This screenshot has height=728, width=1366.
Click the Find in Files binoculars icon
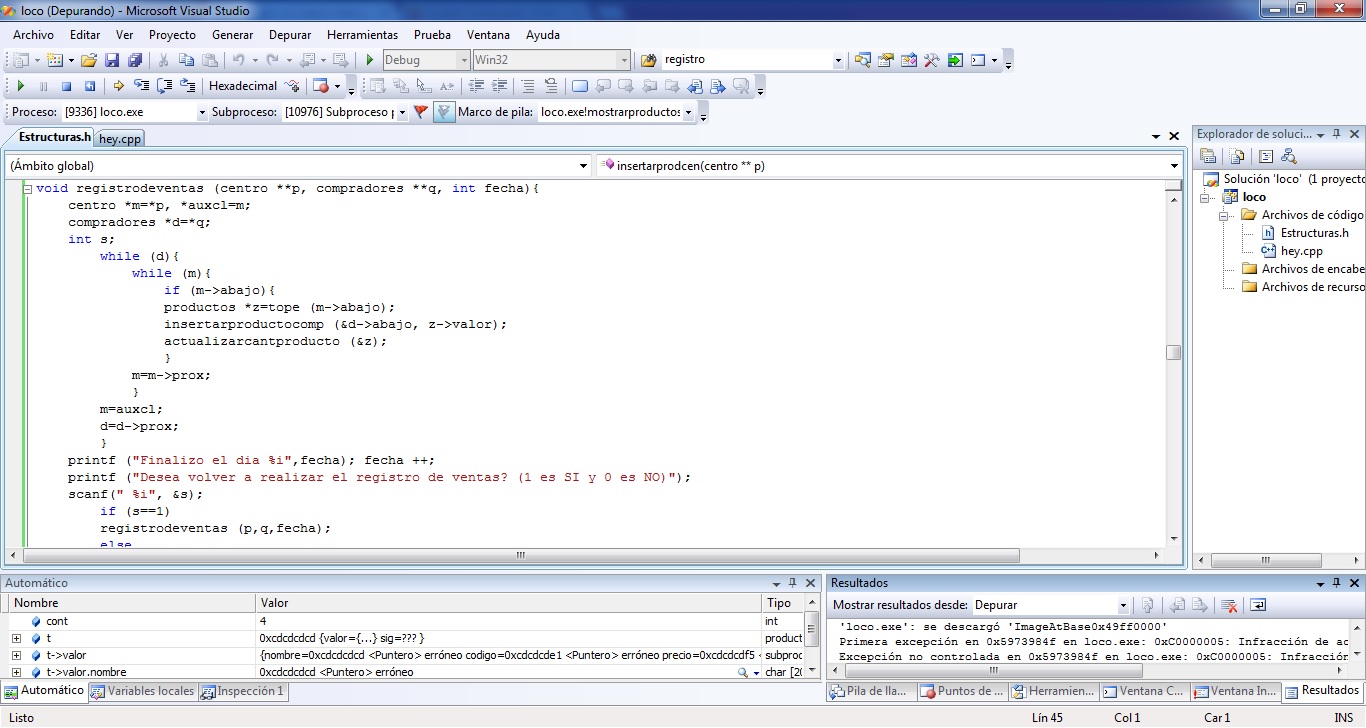click(648, 60)
